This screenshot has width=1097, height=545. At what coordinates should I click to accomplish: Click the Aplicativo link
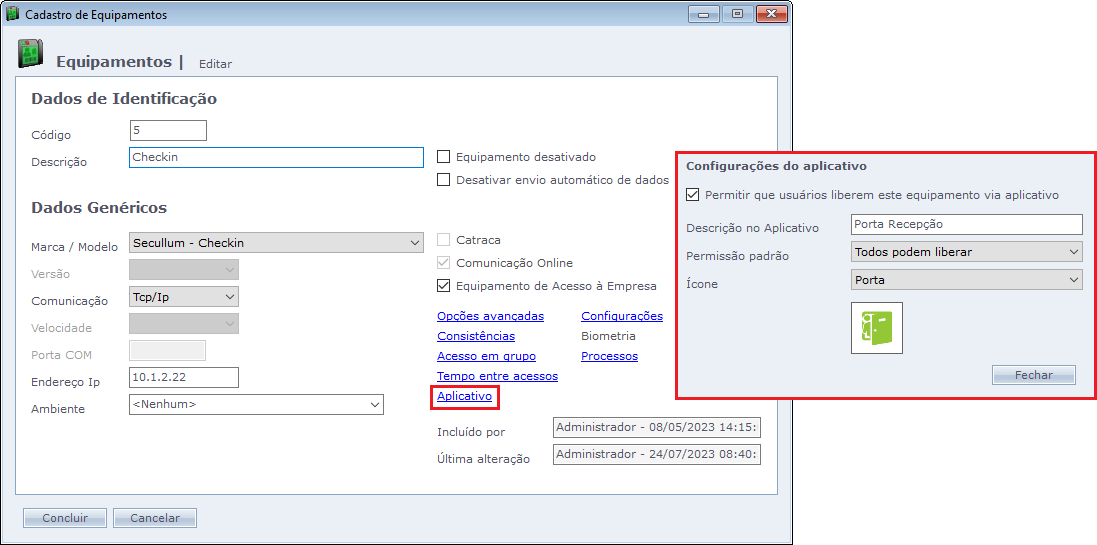[x=464, y=397]
